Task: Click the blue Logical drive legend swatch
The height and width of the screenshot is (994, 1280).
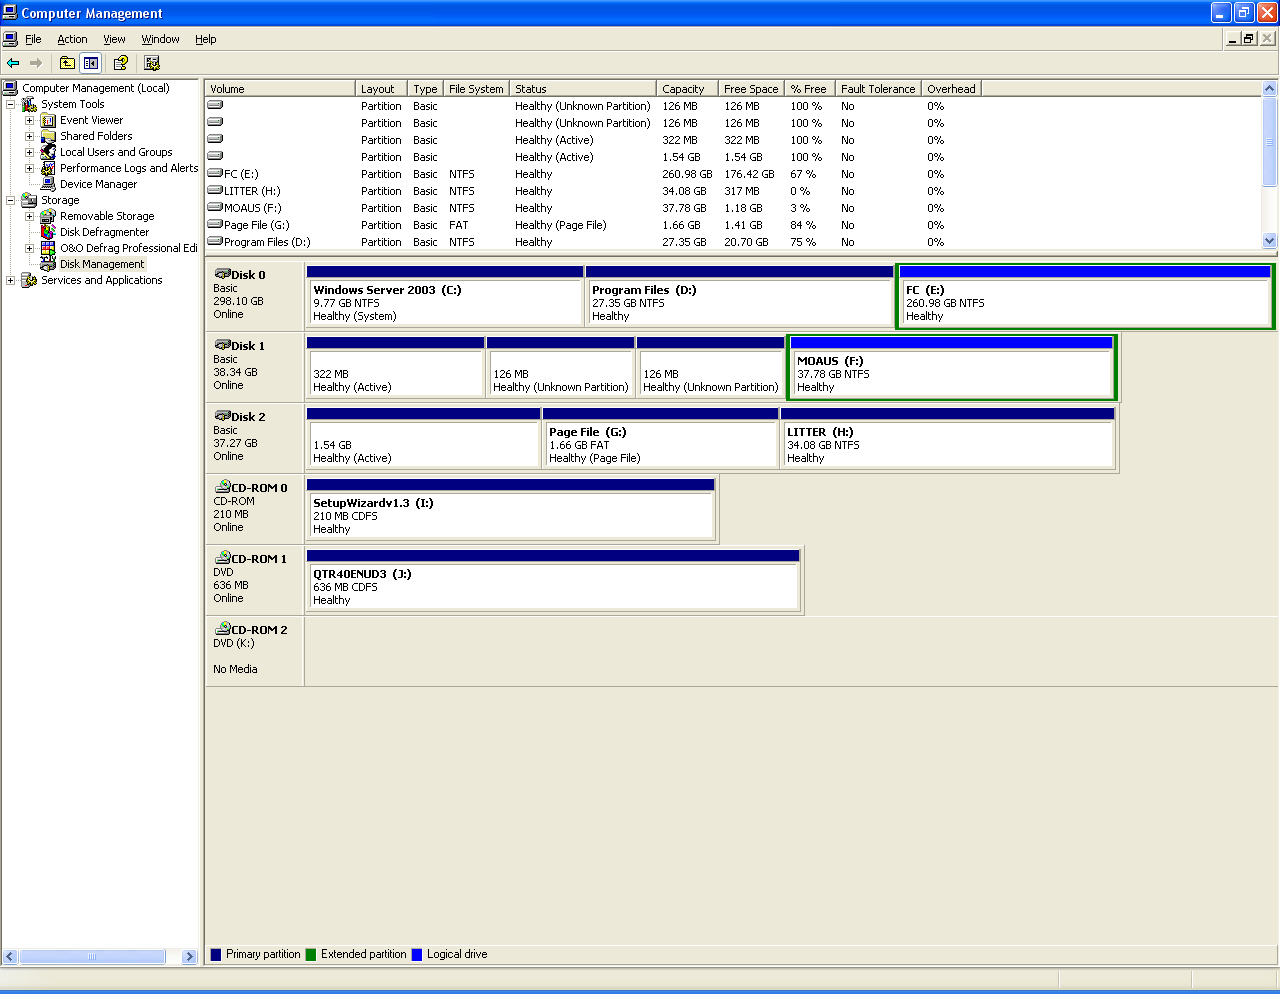Action: click(x=417, y=955)
